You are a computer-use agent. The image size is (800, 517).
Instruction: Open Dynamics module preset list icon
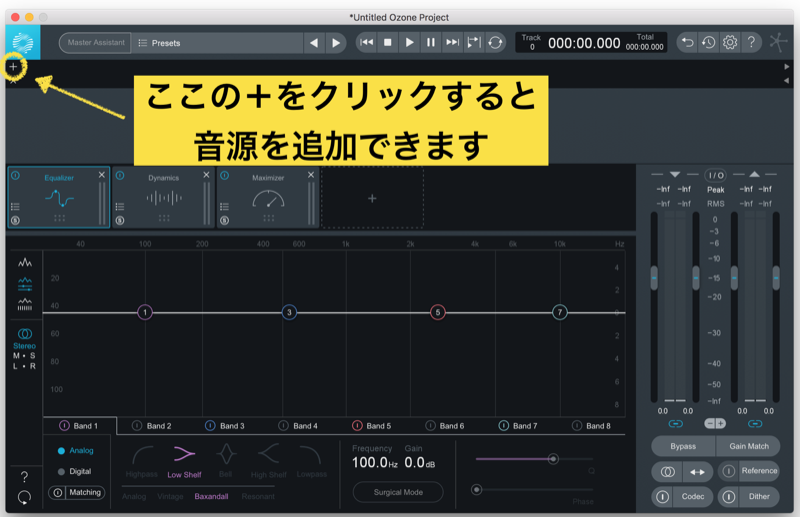click(x=120, y=207)
